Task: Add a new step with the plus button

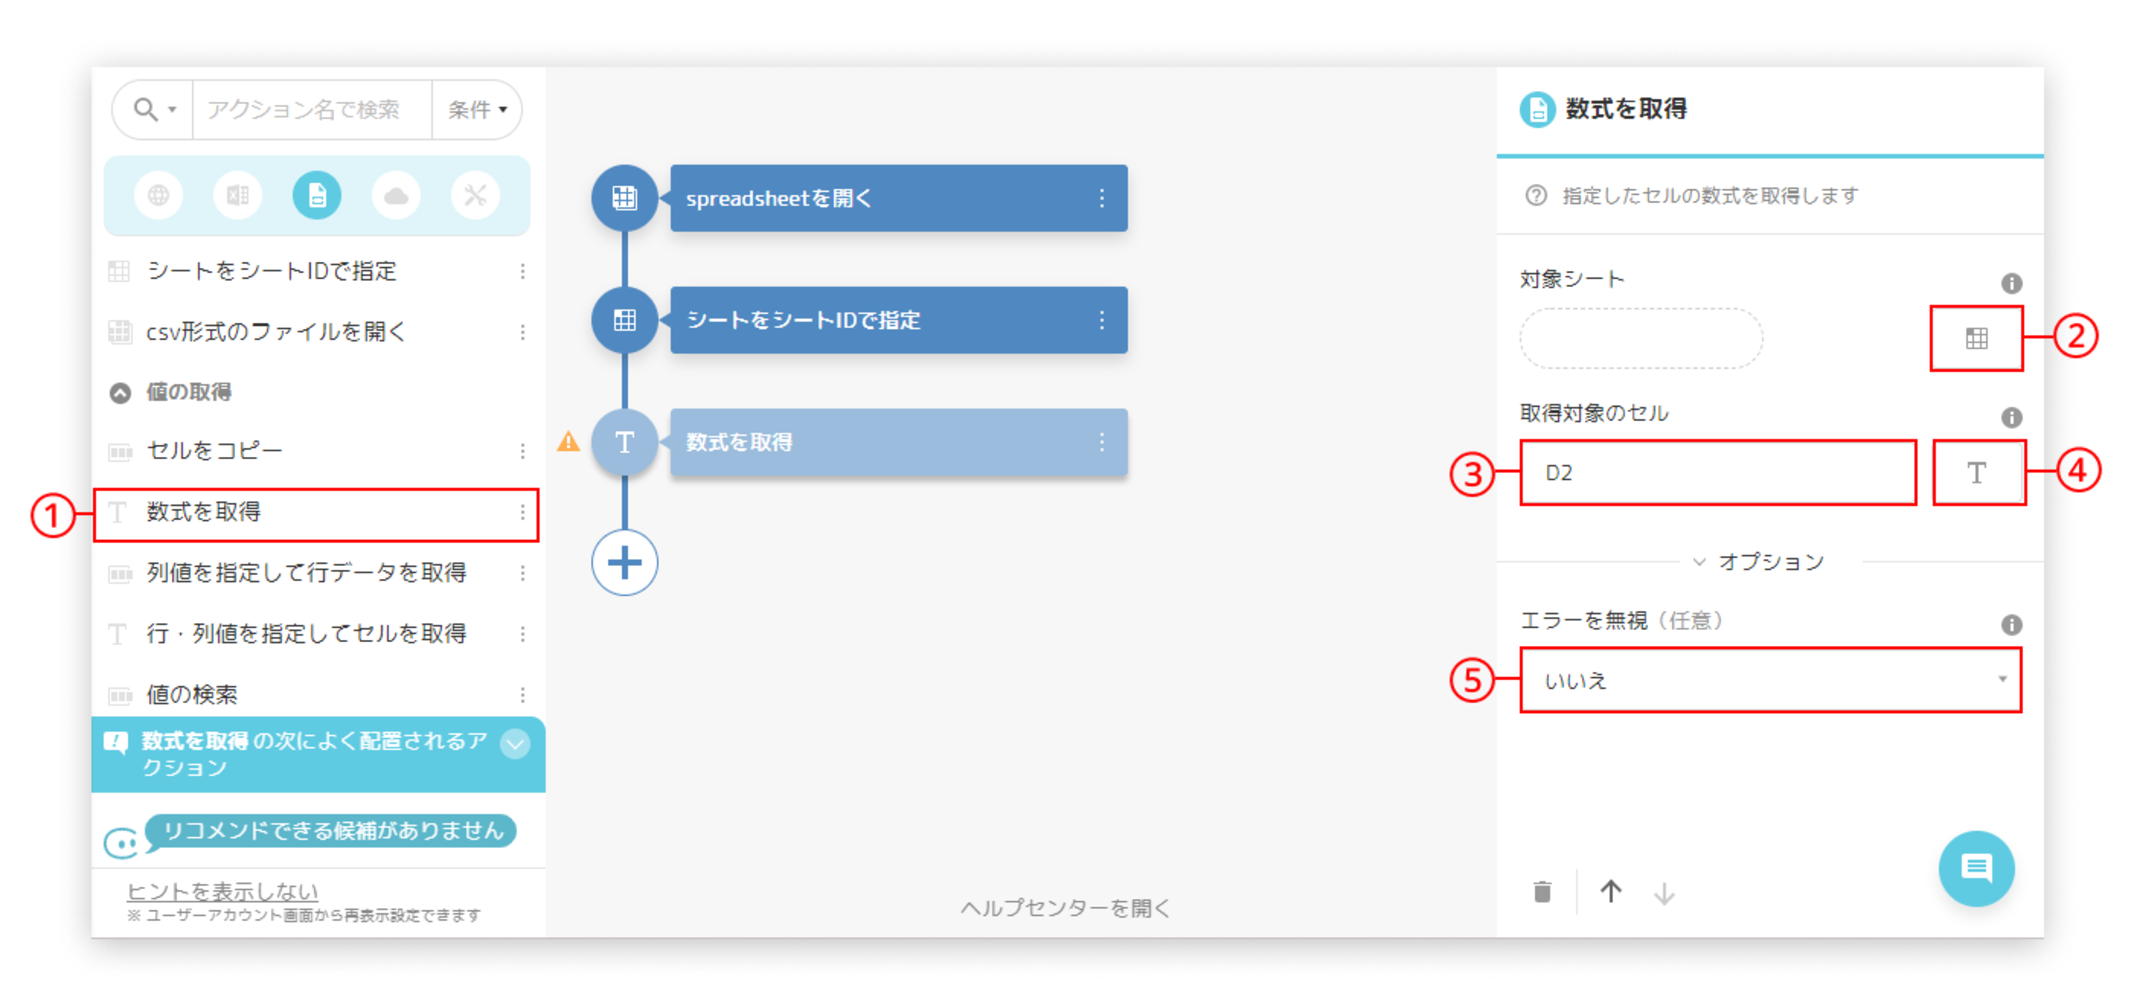Action: (x=625, y=563)
